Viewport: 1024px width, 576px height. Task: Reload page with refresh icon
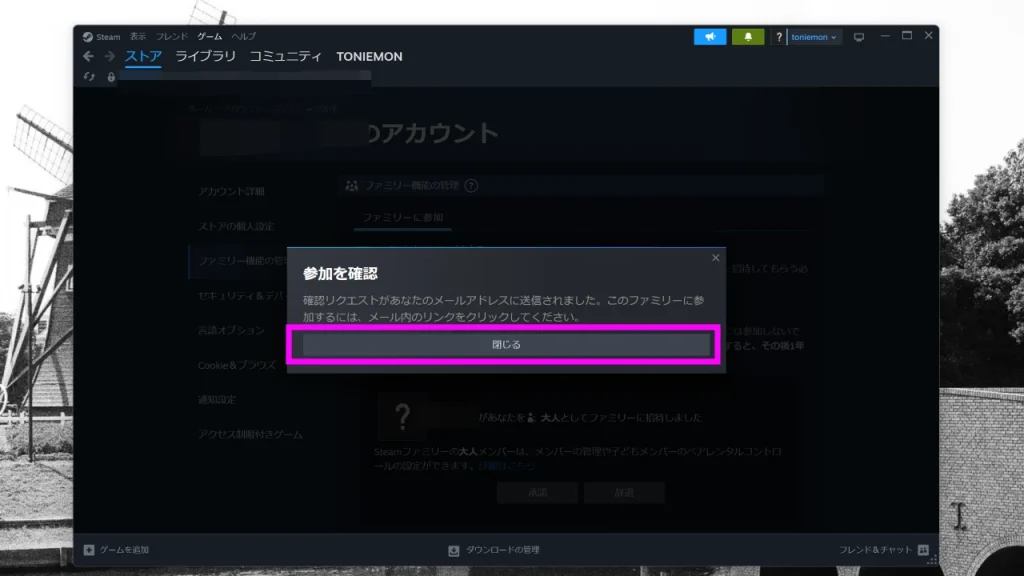[89, 77]
